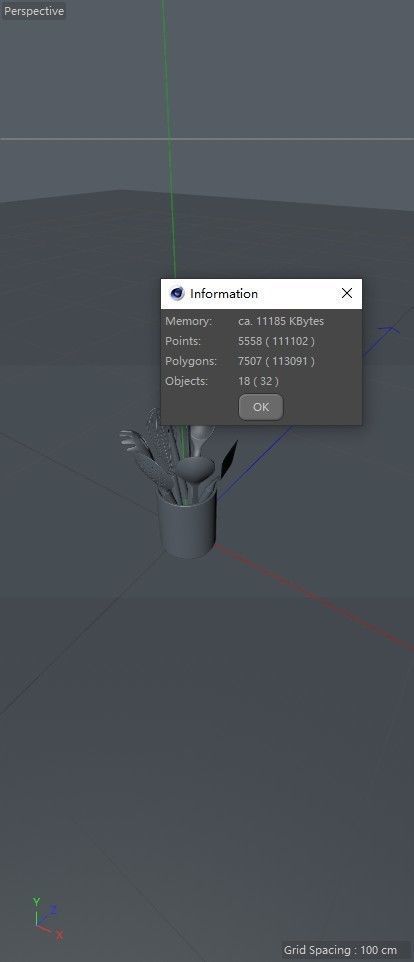Click the XYZ axis orientation gizmo

47,918
